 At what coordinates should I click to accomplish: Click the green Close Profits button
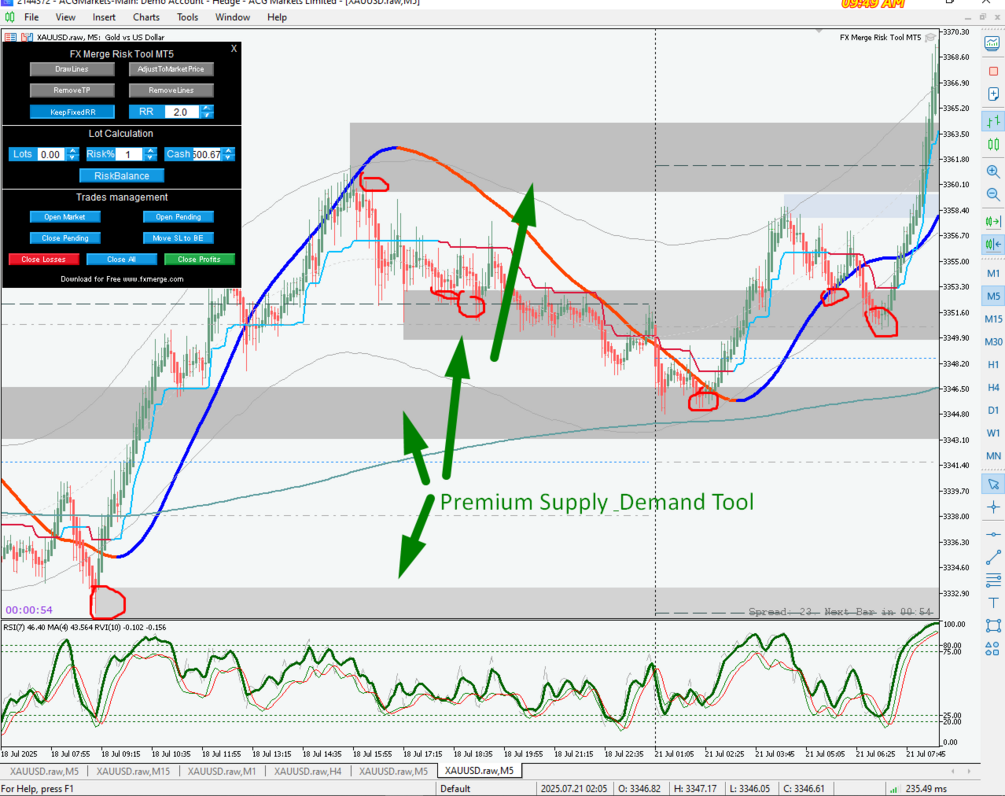pyautogui.click(x=199, y=260)
